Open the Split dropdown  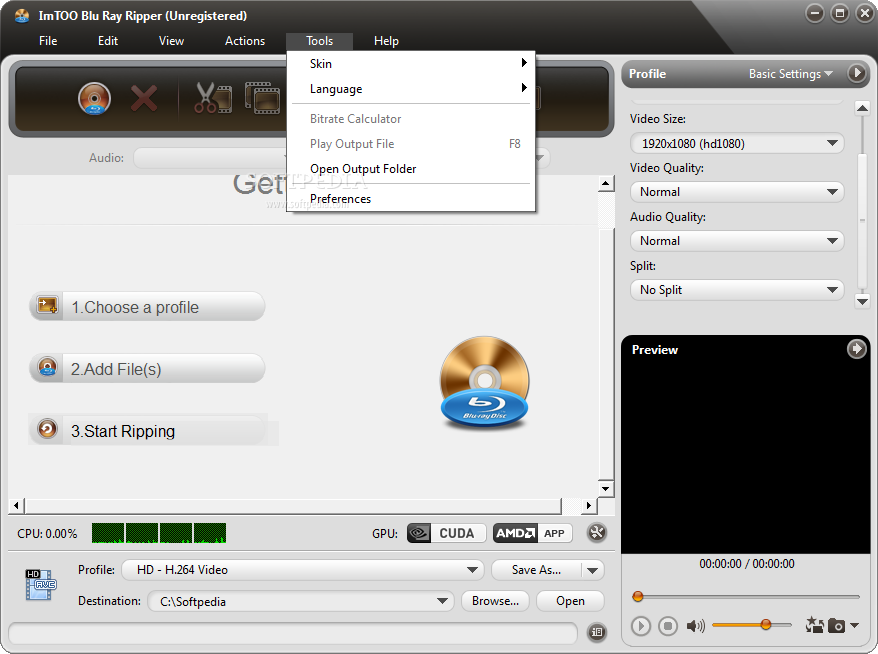coord(737,289)
